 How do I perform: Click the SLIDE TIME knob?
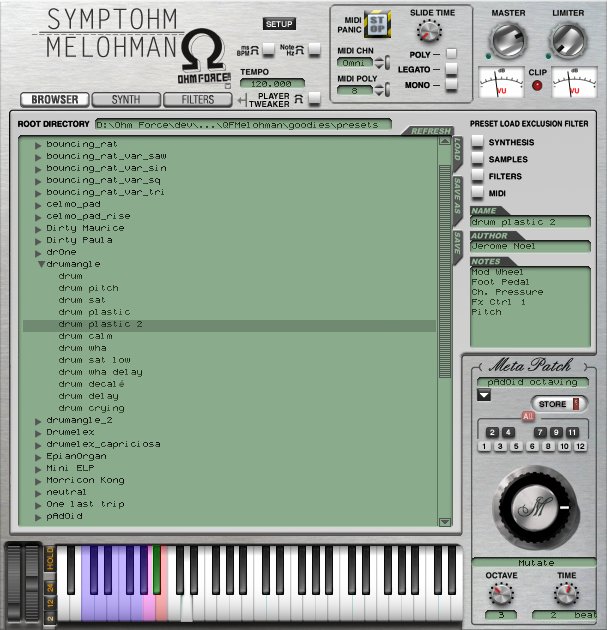click(429, 31)
